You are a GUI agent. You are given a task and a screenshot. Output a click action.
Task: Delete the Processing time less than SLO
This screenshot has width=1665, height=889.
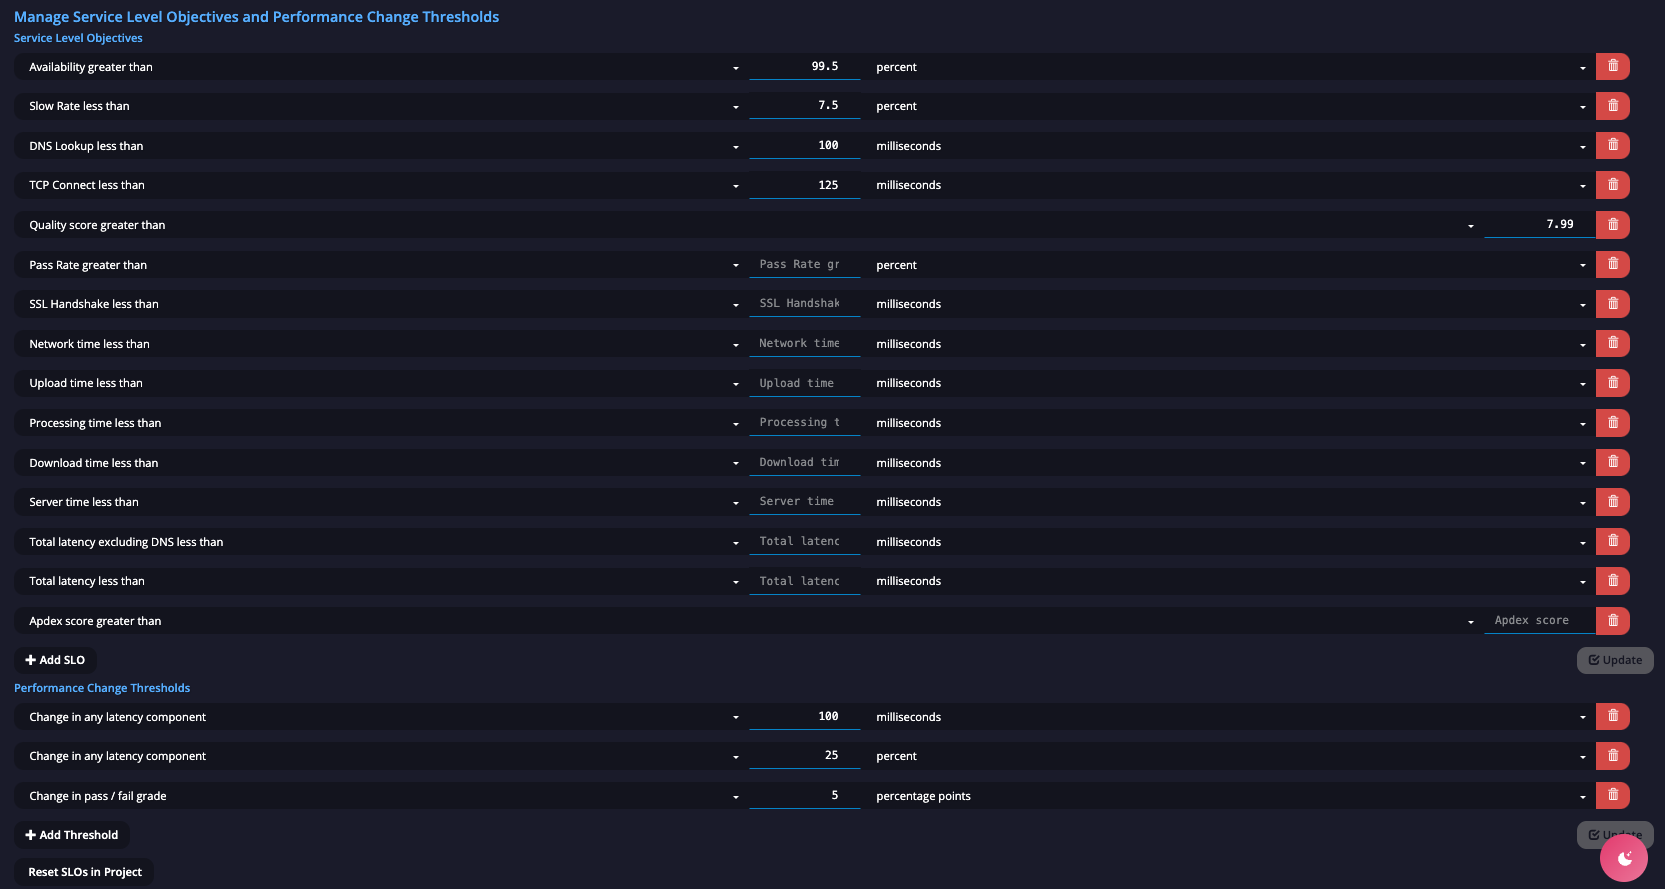[x=1612, y=423]
